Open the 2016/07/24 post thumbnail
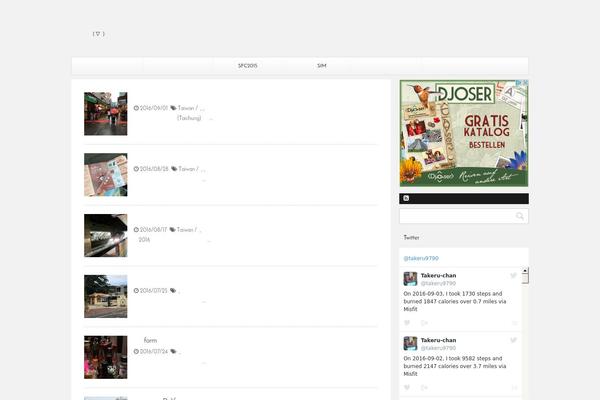This screenshot has height=400, width=600. [106, 357]
